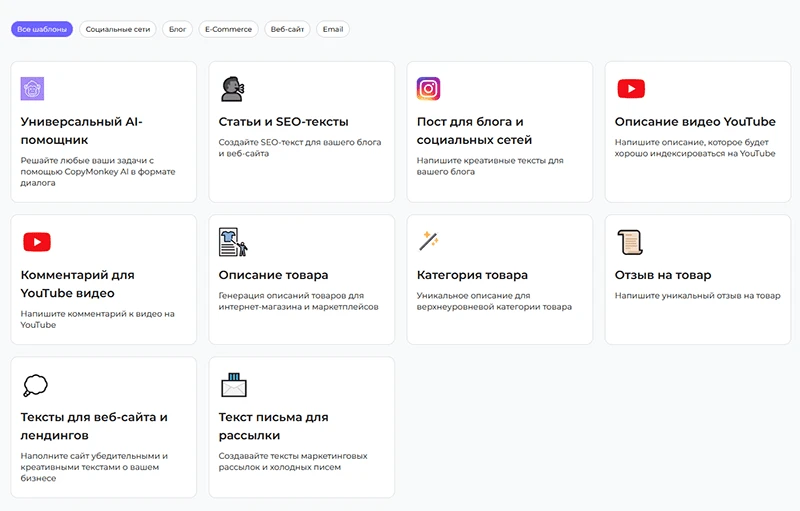
Task: Click the purple monkey icon of Универсальный AI-помощник
Action: tap(32, 89)
